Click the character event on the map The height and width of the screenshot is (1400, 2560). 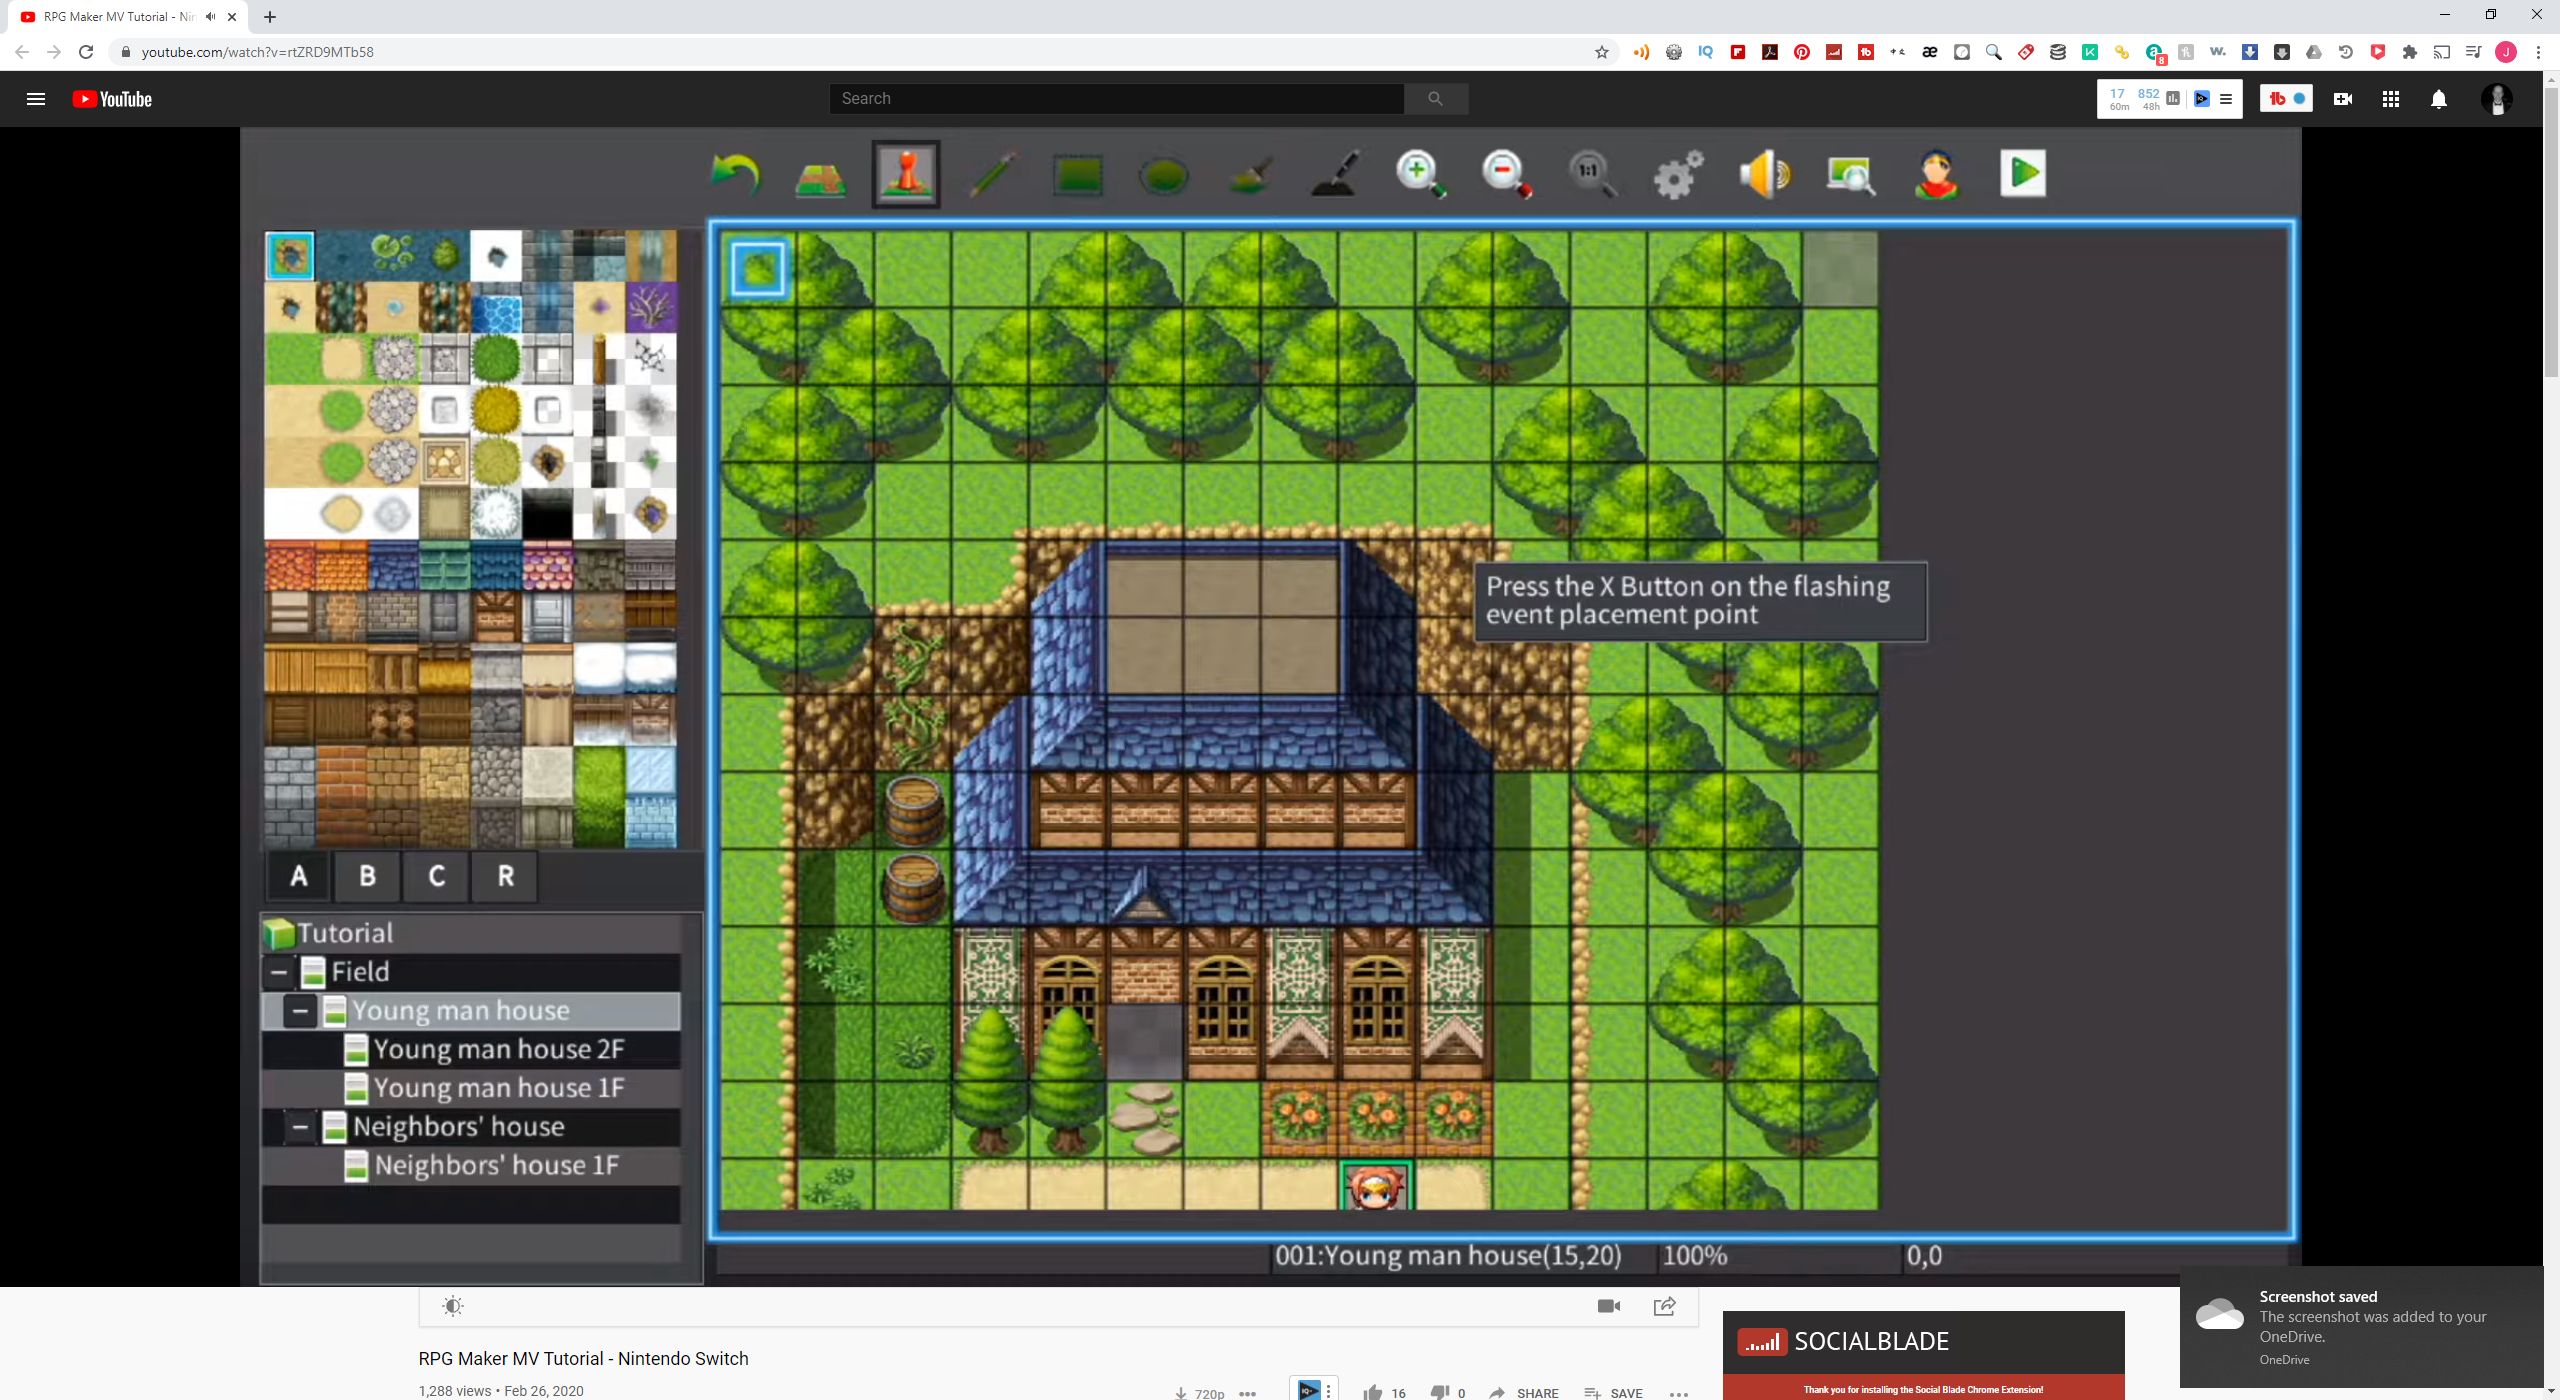[1377, 1186]
